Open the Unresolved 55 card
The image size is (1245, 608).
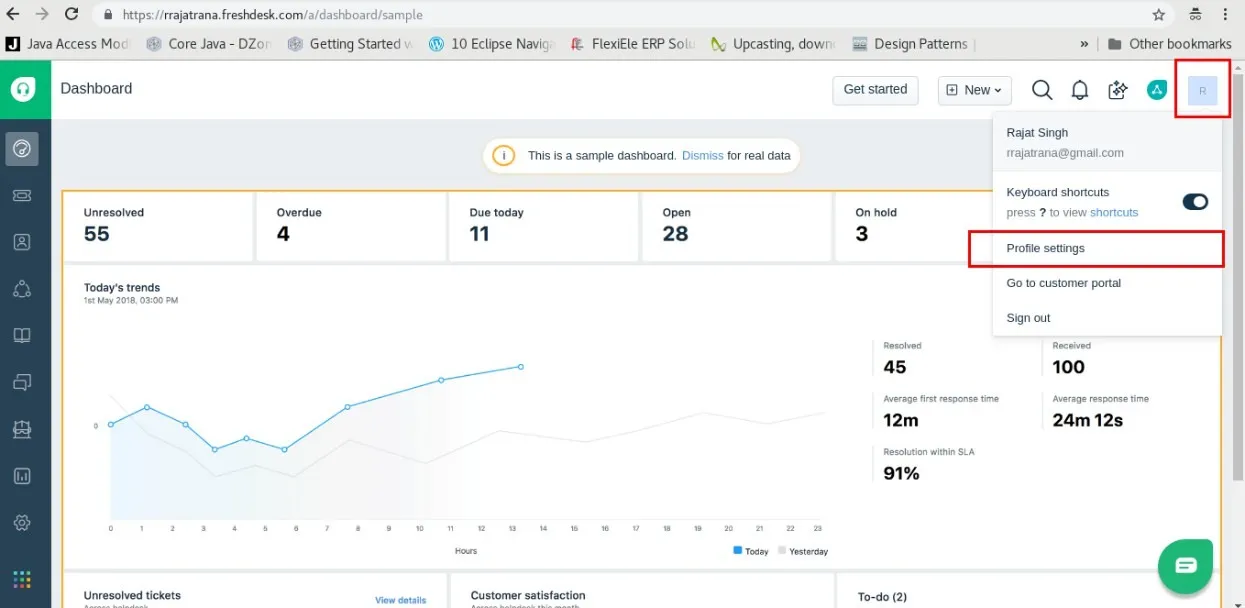158,227
